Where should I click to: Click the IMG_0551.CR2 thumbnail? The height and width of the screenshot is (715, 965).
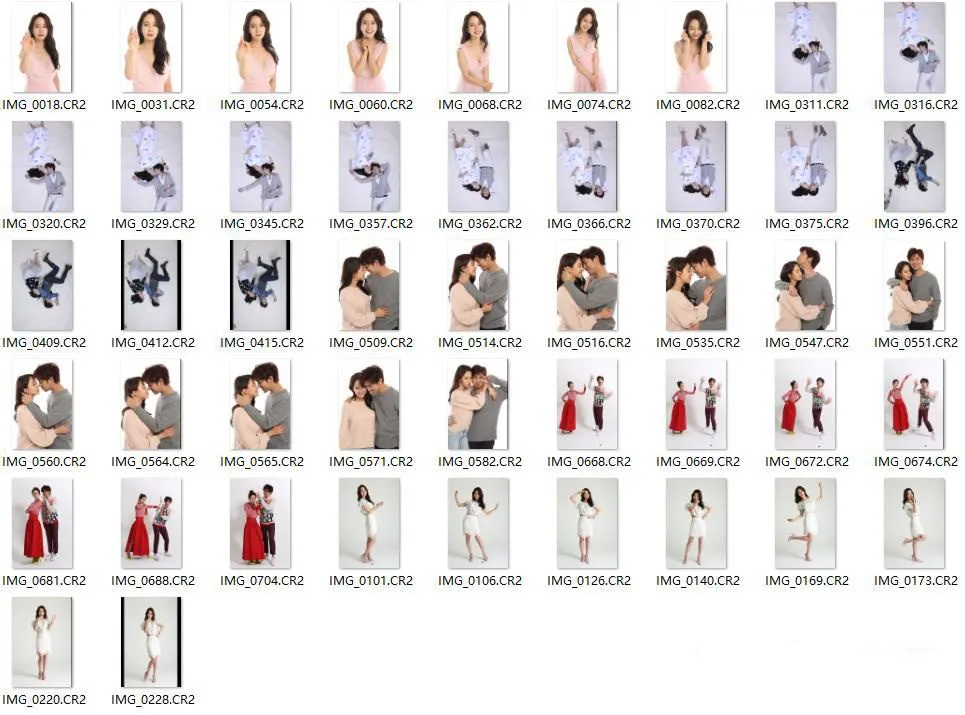914,286
